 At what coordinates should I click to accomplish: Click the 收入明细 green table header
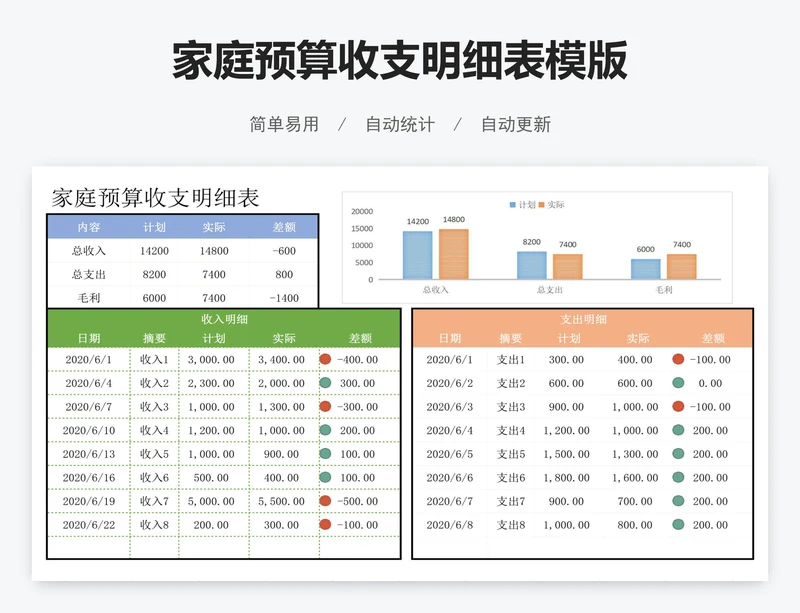[224, 320]
